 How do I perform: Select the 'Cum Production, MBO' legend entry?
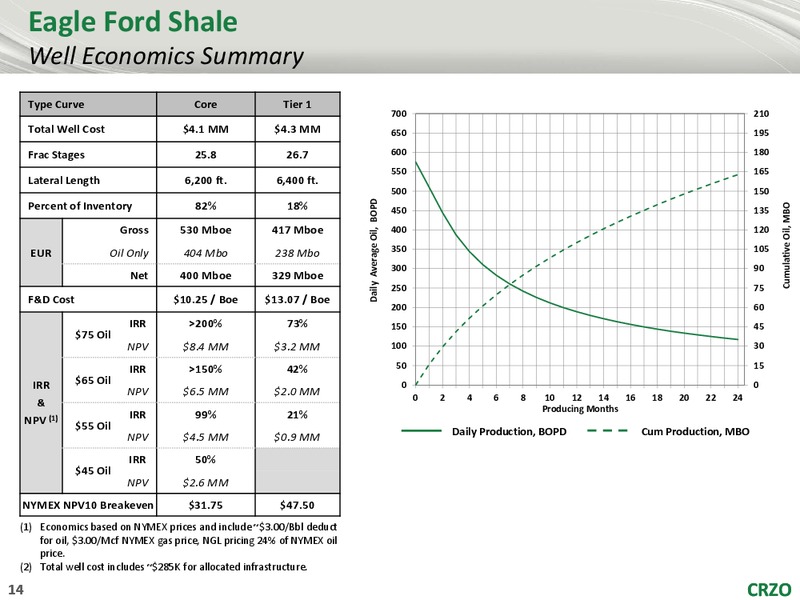(669, 432)
